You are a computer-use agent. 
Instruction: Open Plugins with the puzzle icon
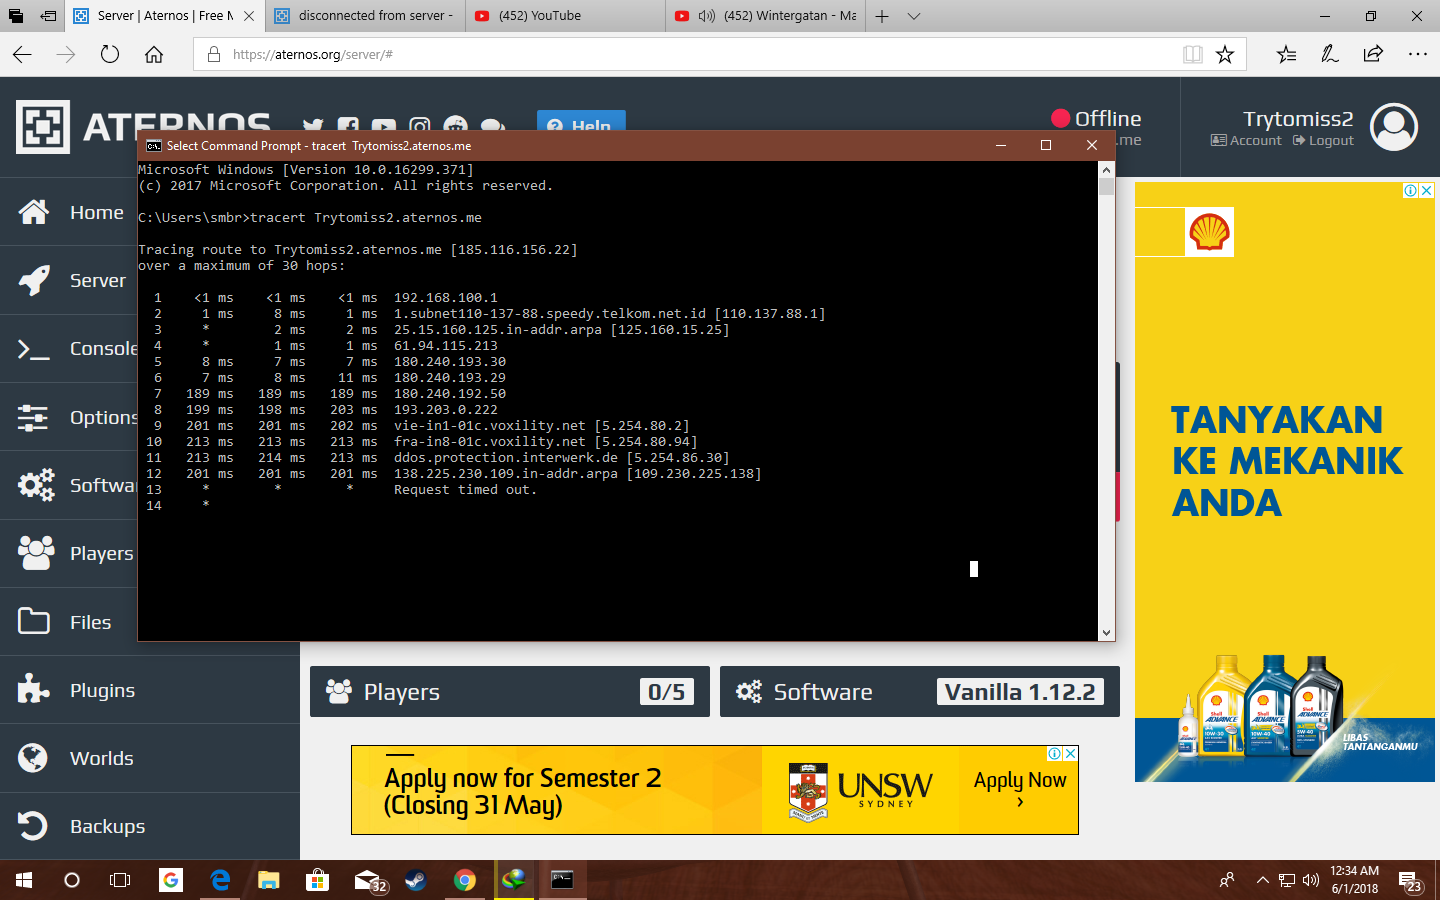click(x=150, y=690)
